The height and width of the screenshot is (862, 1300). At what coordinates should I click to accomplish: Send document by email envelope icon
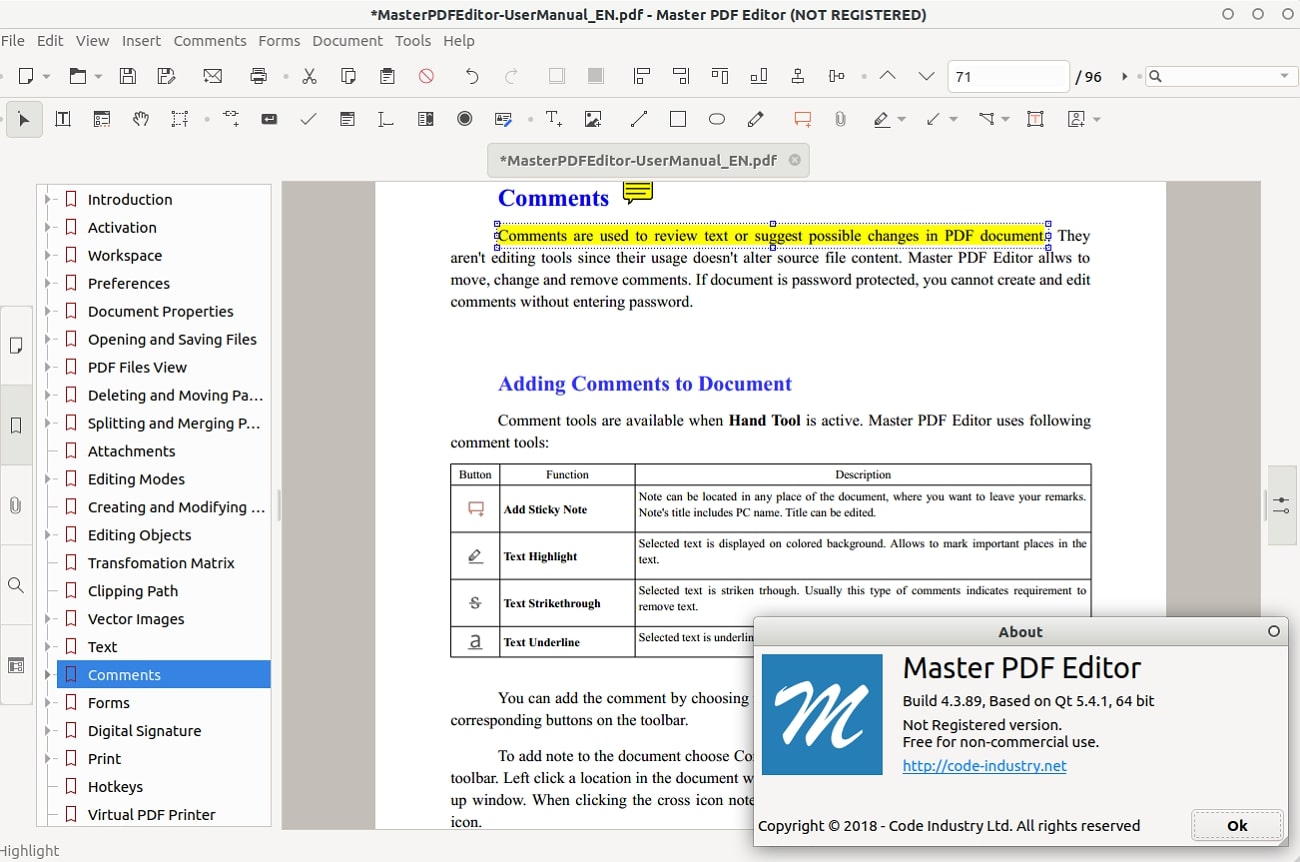pos(213,76)
